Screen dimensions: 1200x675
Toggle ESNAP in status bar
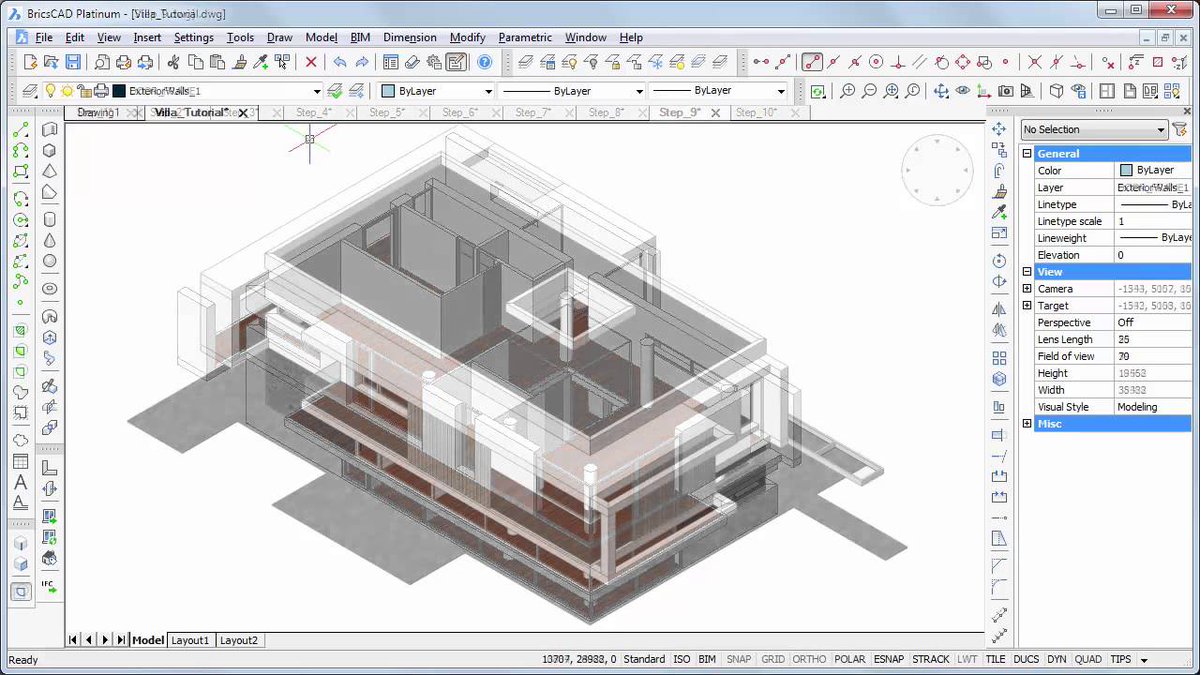pyautogui.click(x=889, y=659)
